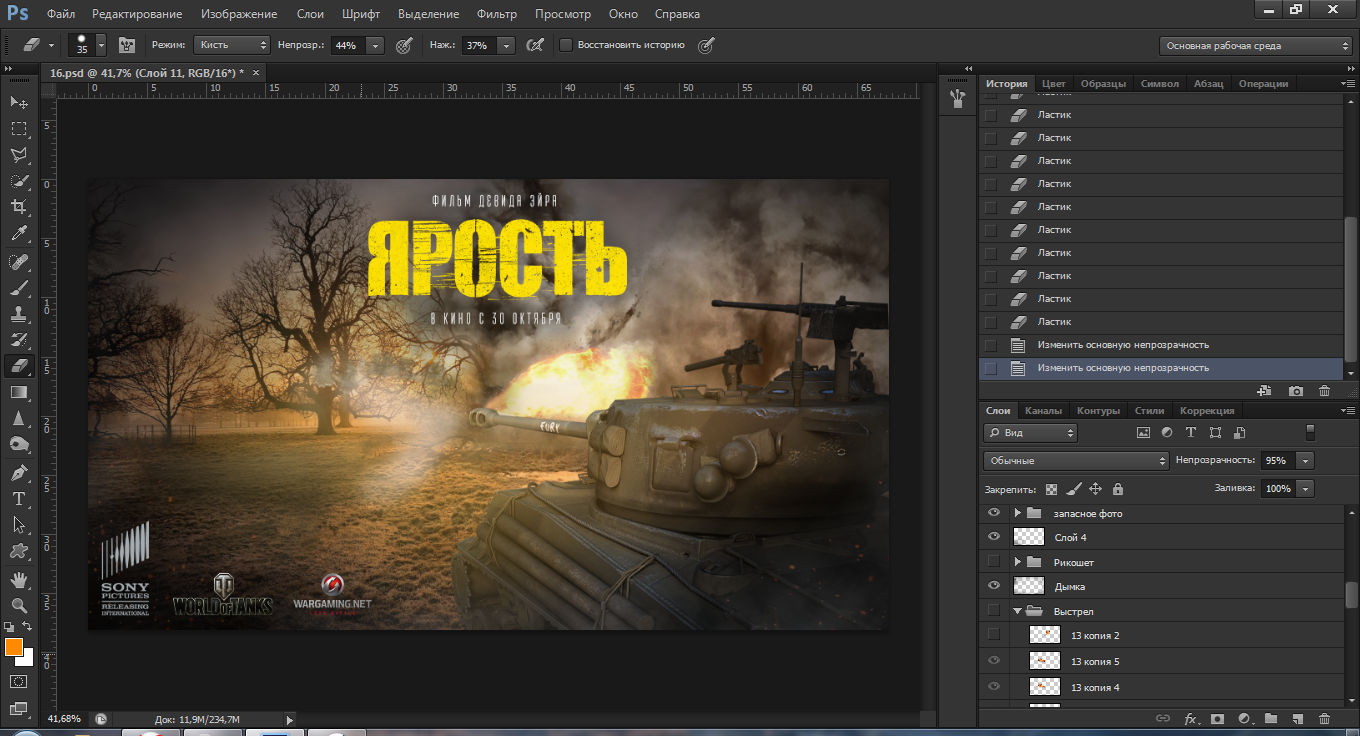Image resolution: width=1360 pixels, height=736 pixels.
Task: Open the brush preset picker (35)
Action: coord(87,45)
